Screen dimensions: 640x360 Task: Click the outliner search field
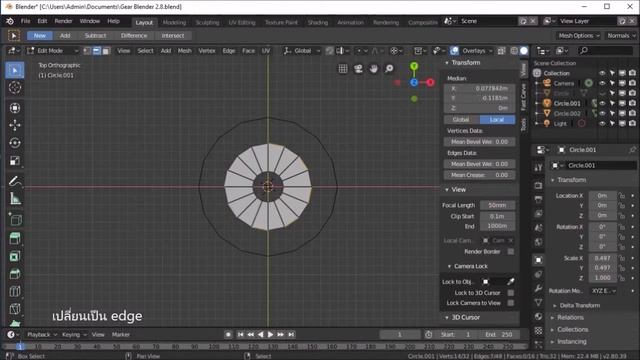click(606, 51)
